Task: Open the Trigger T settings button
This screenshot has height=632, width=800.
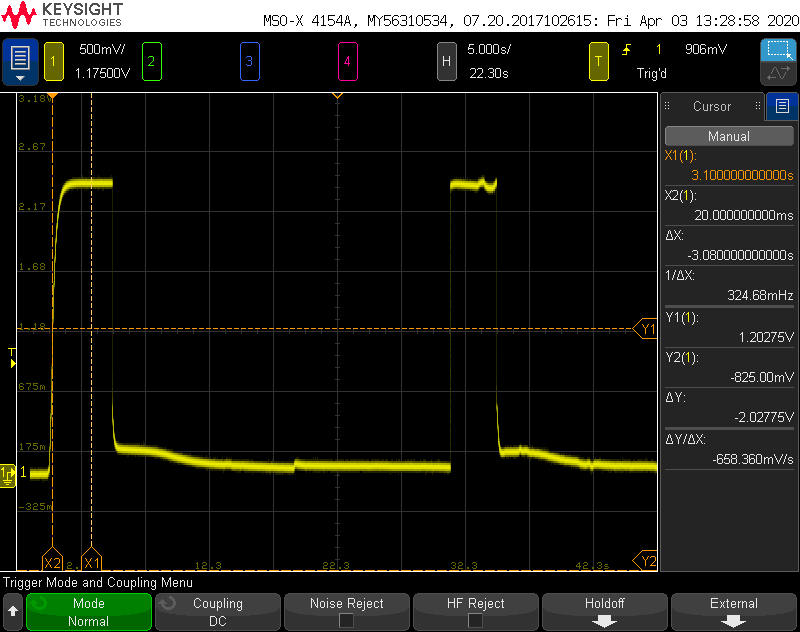Action: [598, 62]
